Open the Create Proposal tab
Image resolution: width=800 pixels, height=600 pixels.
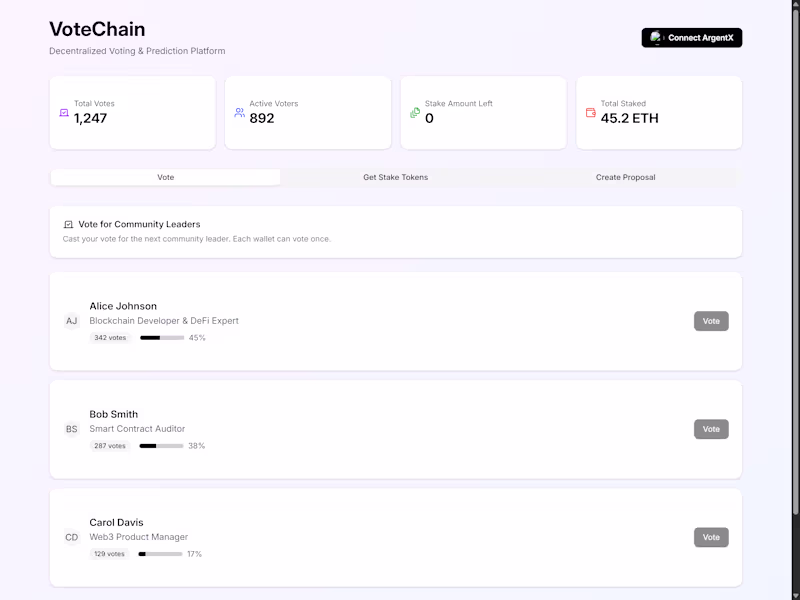[625, 177]
